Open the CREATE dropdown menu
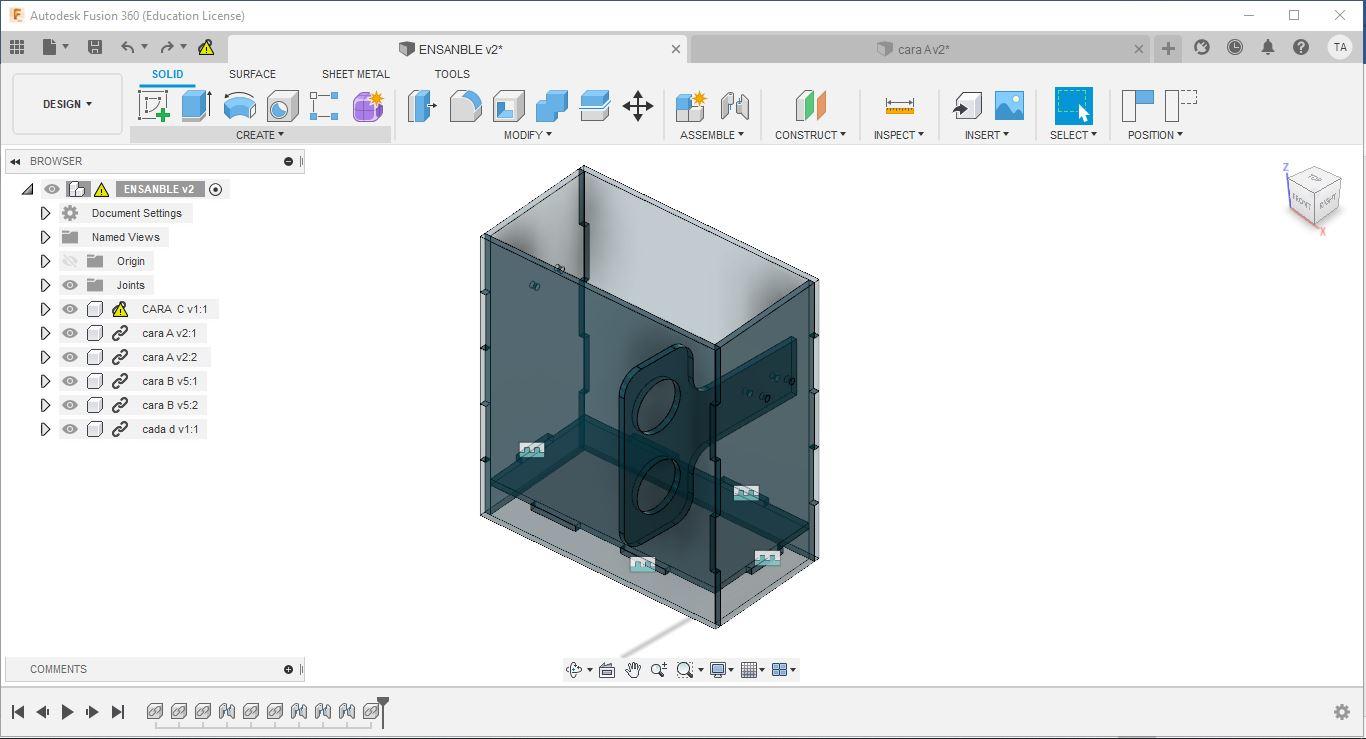This screenshot has height=739, width=1366. [x=260, y=135]
